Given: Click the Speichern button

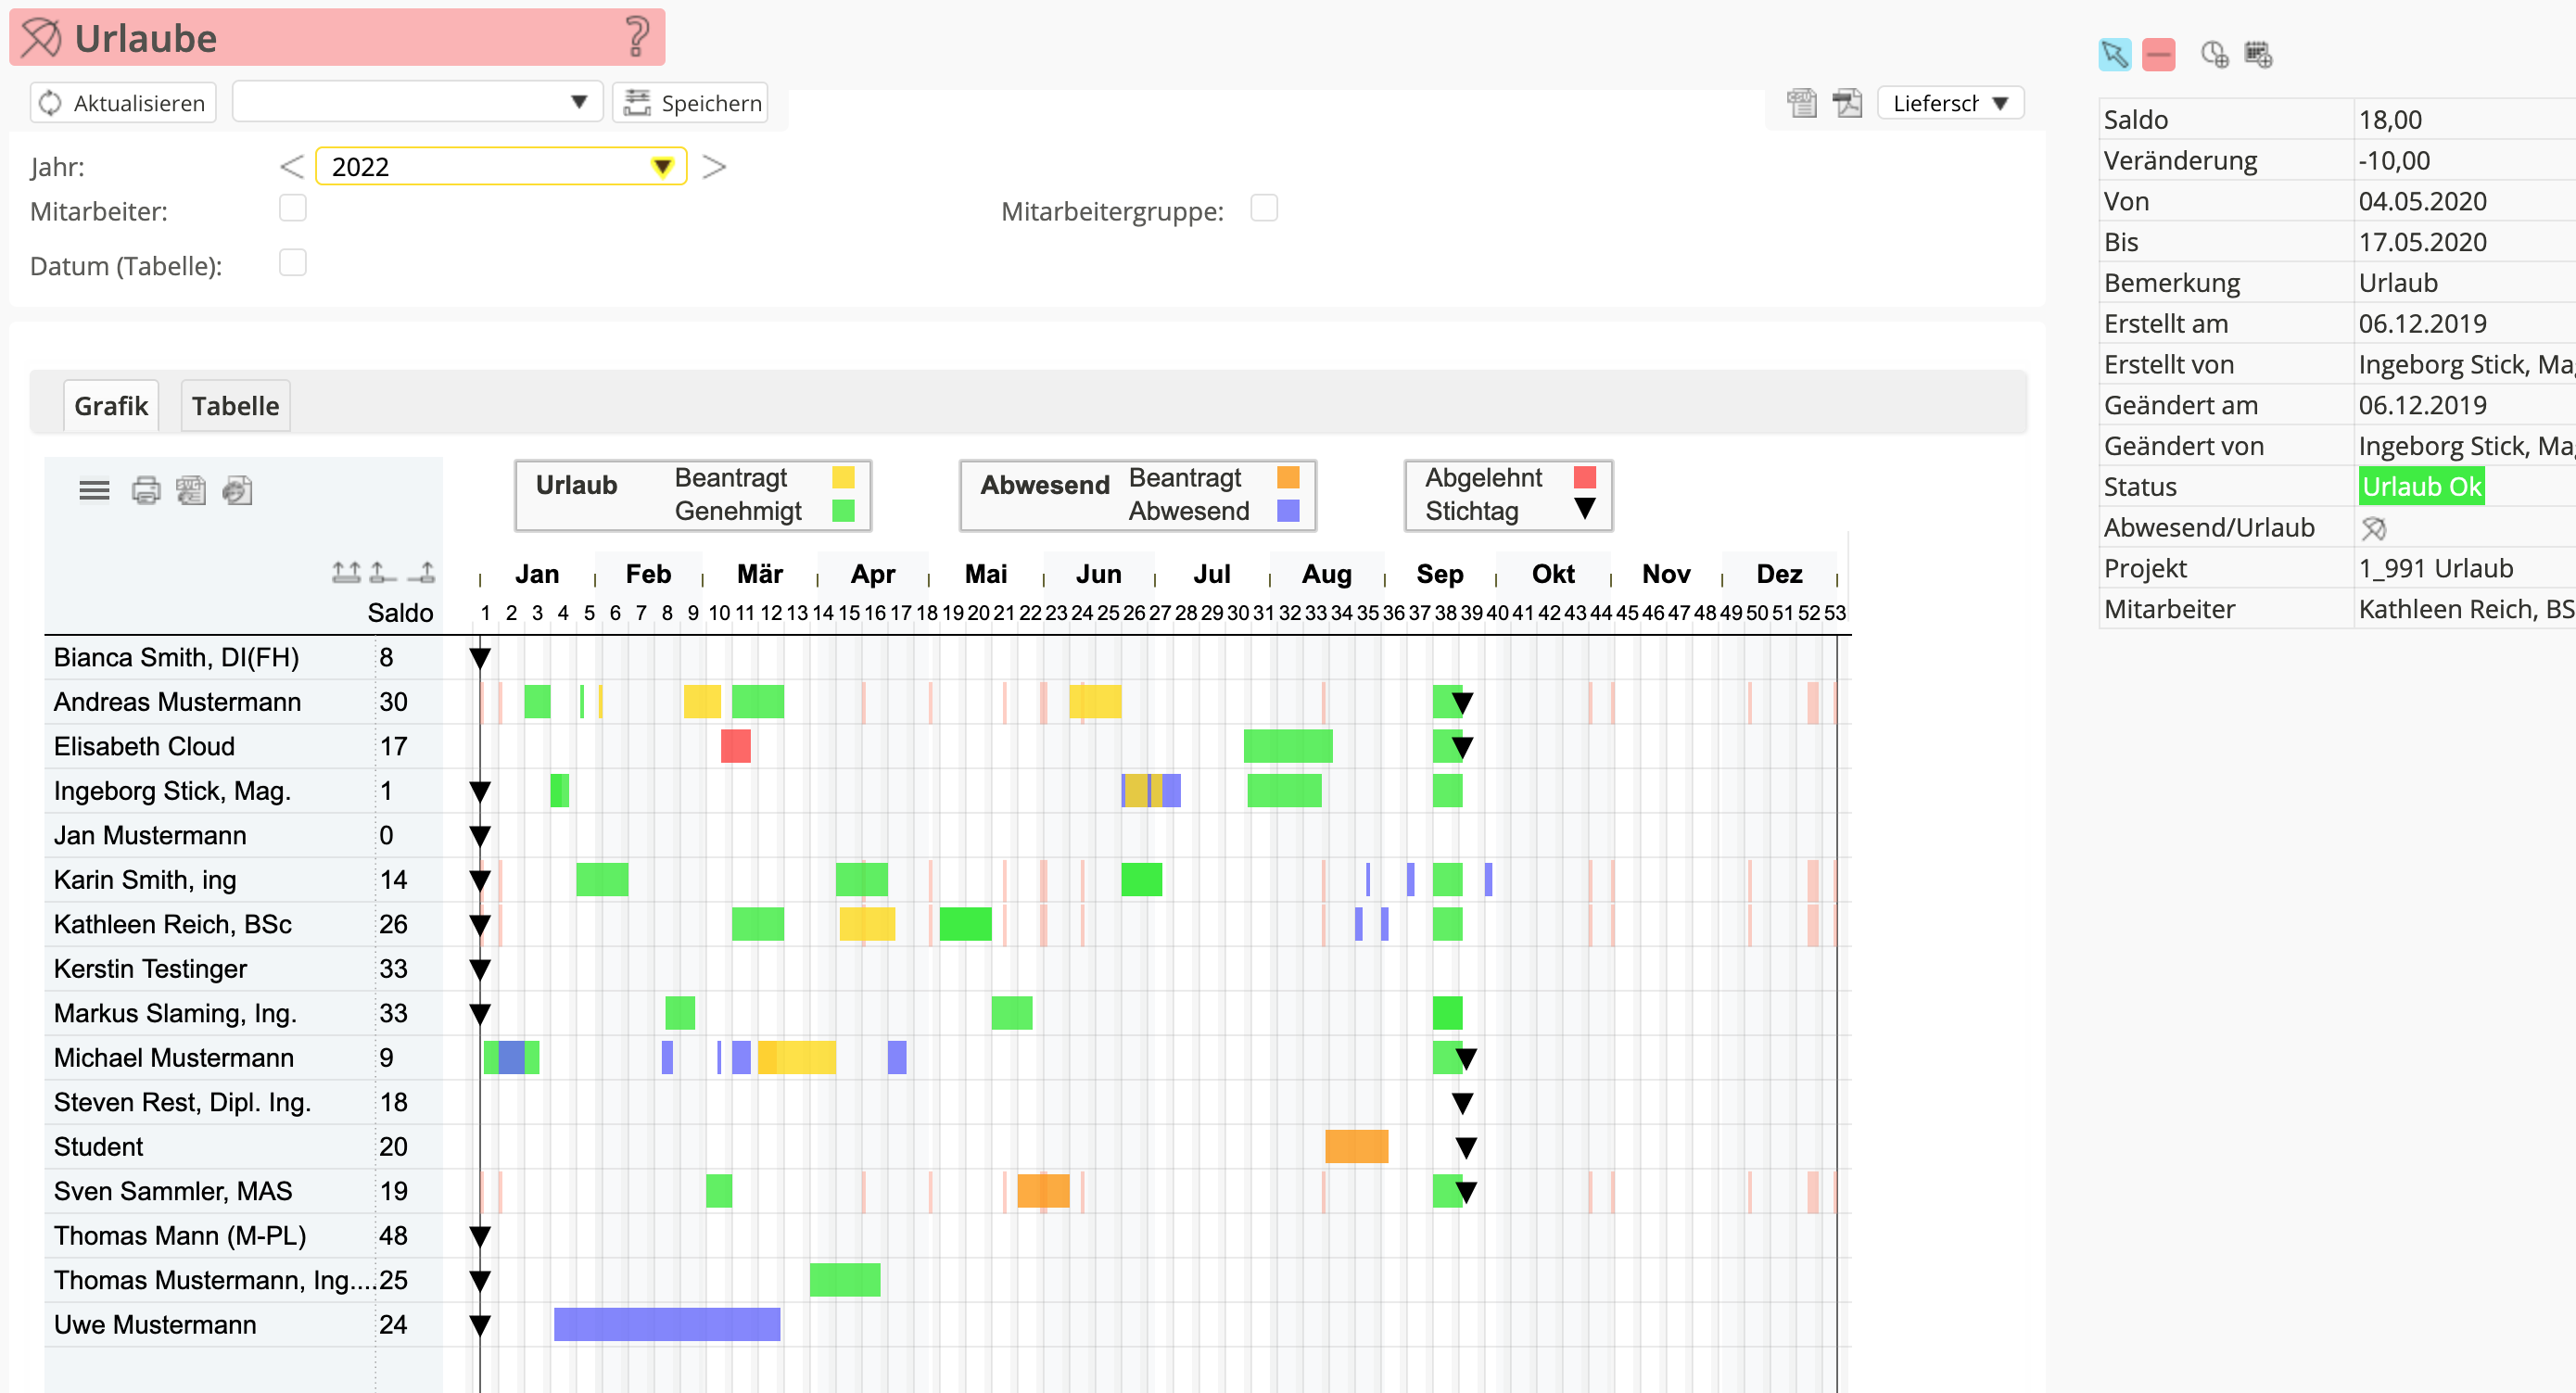Looking at the screenshot, I should pos(691,103).
